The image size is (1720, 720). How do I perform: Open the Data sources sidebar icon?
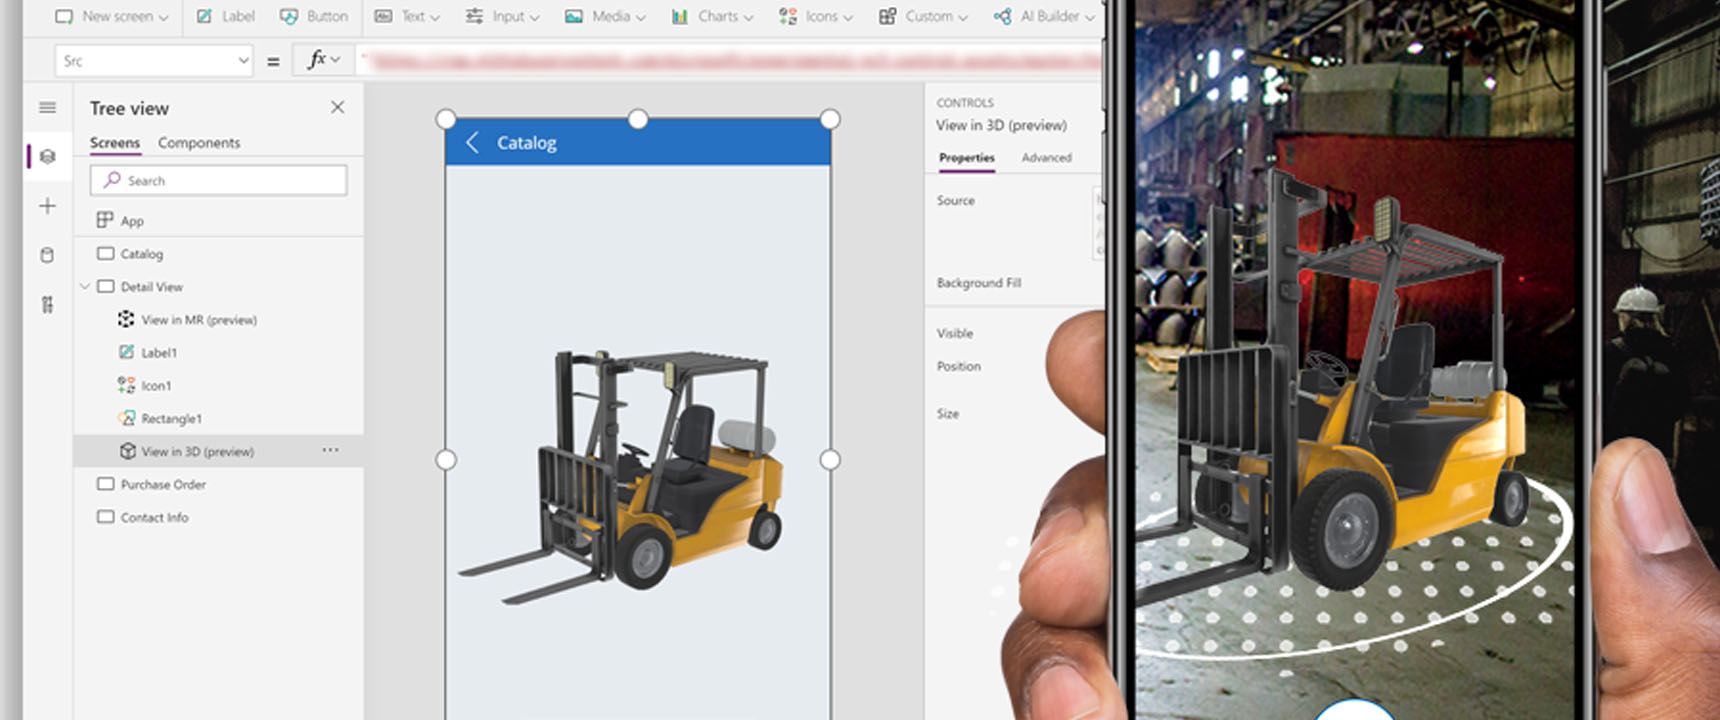pos(47,255)
